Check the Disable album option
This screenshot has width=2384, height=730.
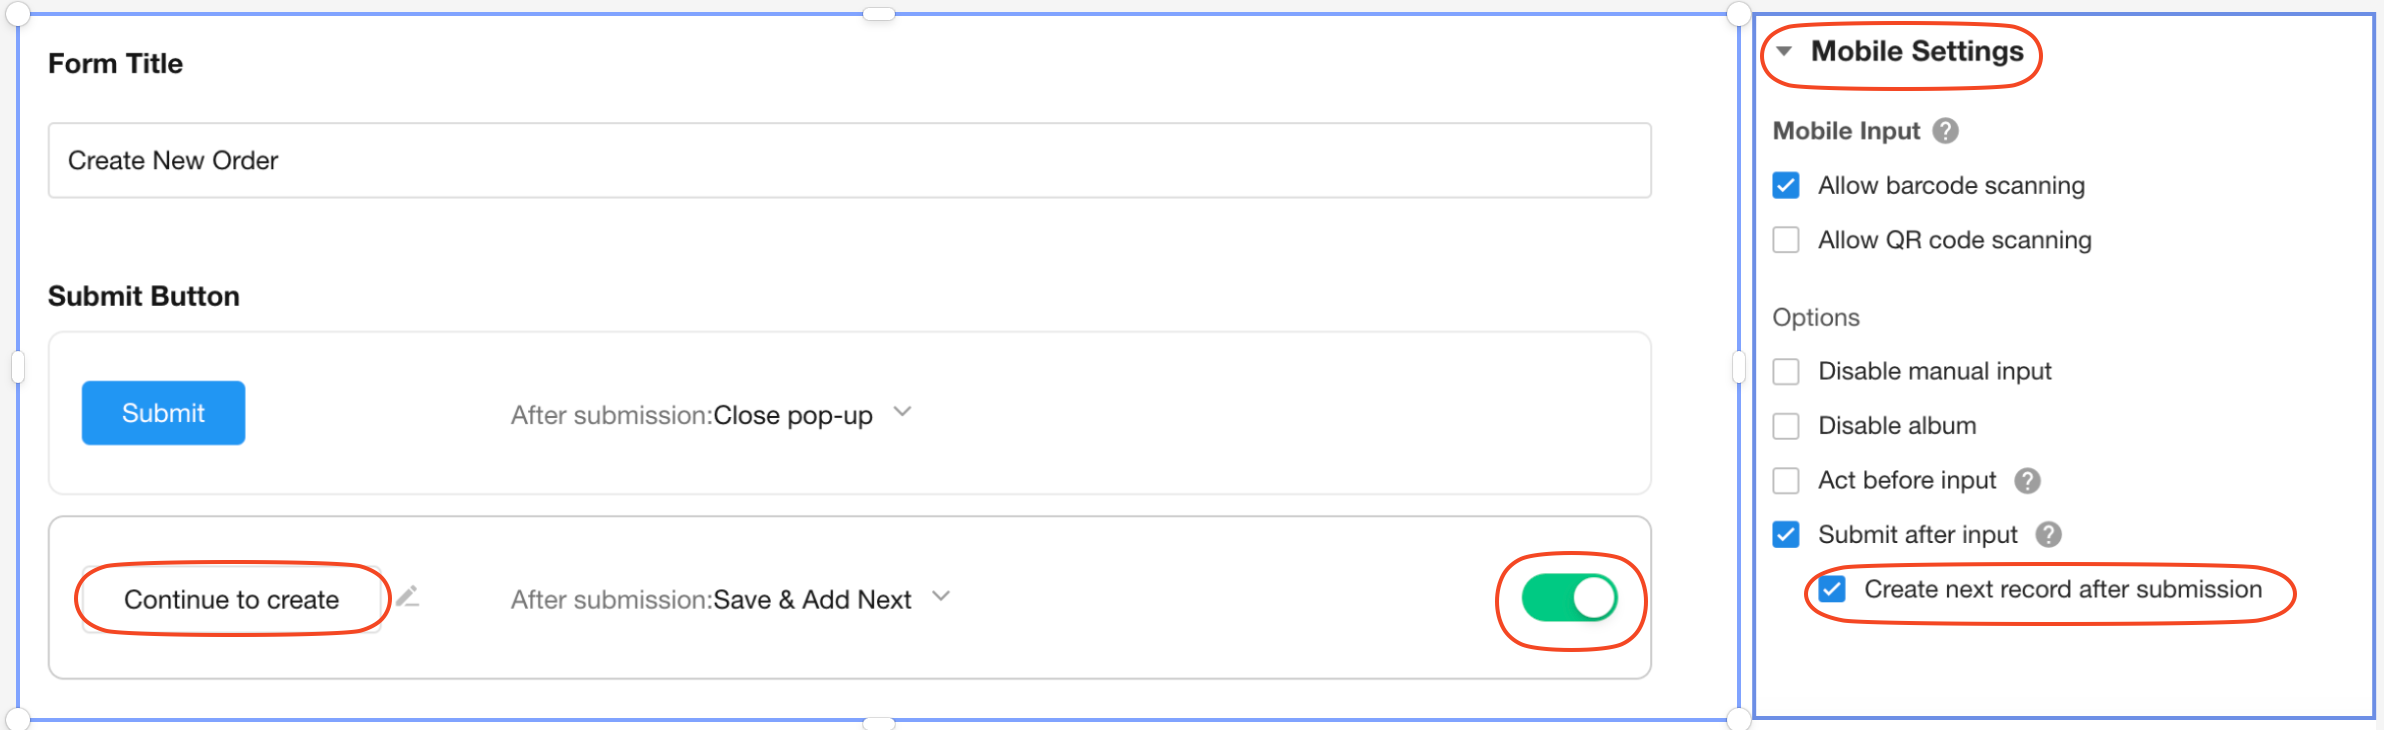coord(1786,426)
